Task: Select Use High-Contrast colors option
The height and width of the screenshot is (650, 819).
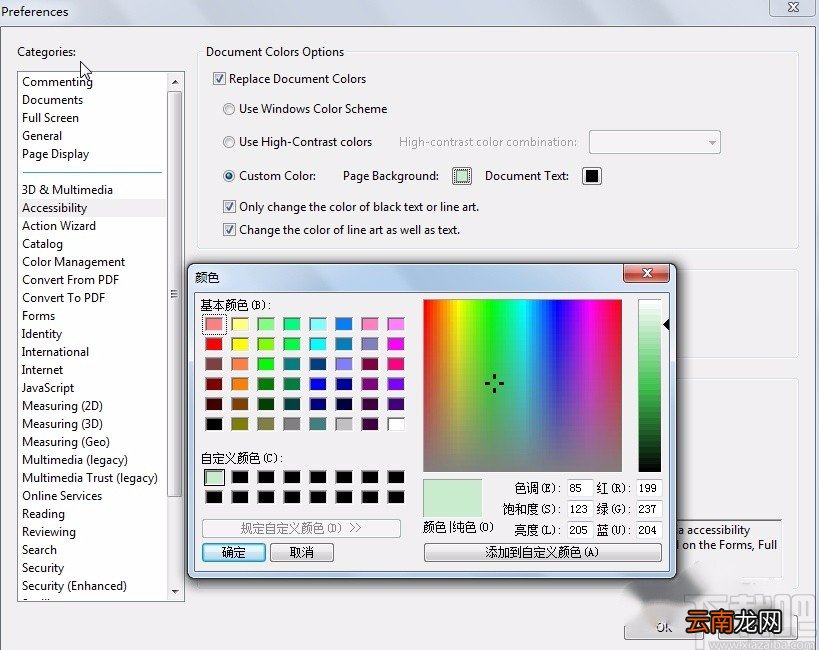Action: pos(229,142)
